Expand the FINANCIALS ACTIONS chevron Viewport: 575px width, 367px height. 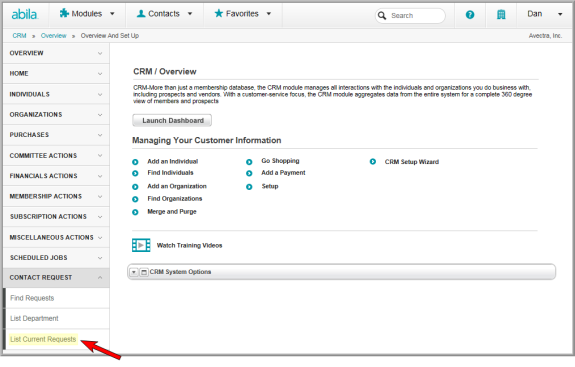point(100,176)
